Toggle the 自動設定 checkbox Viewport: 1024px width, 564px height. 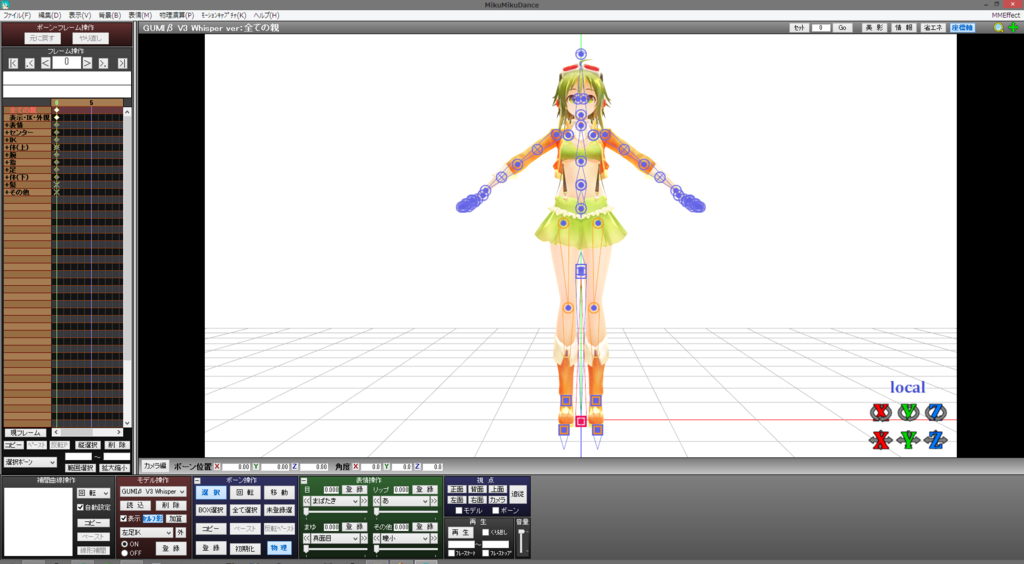(80, 507)
